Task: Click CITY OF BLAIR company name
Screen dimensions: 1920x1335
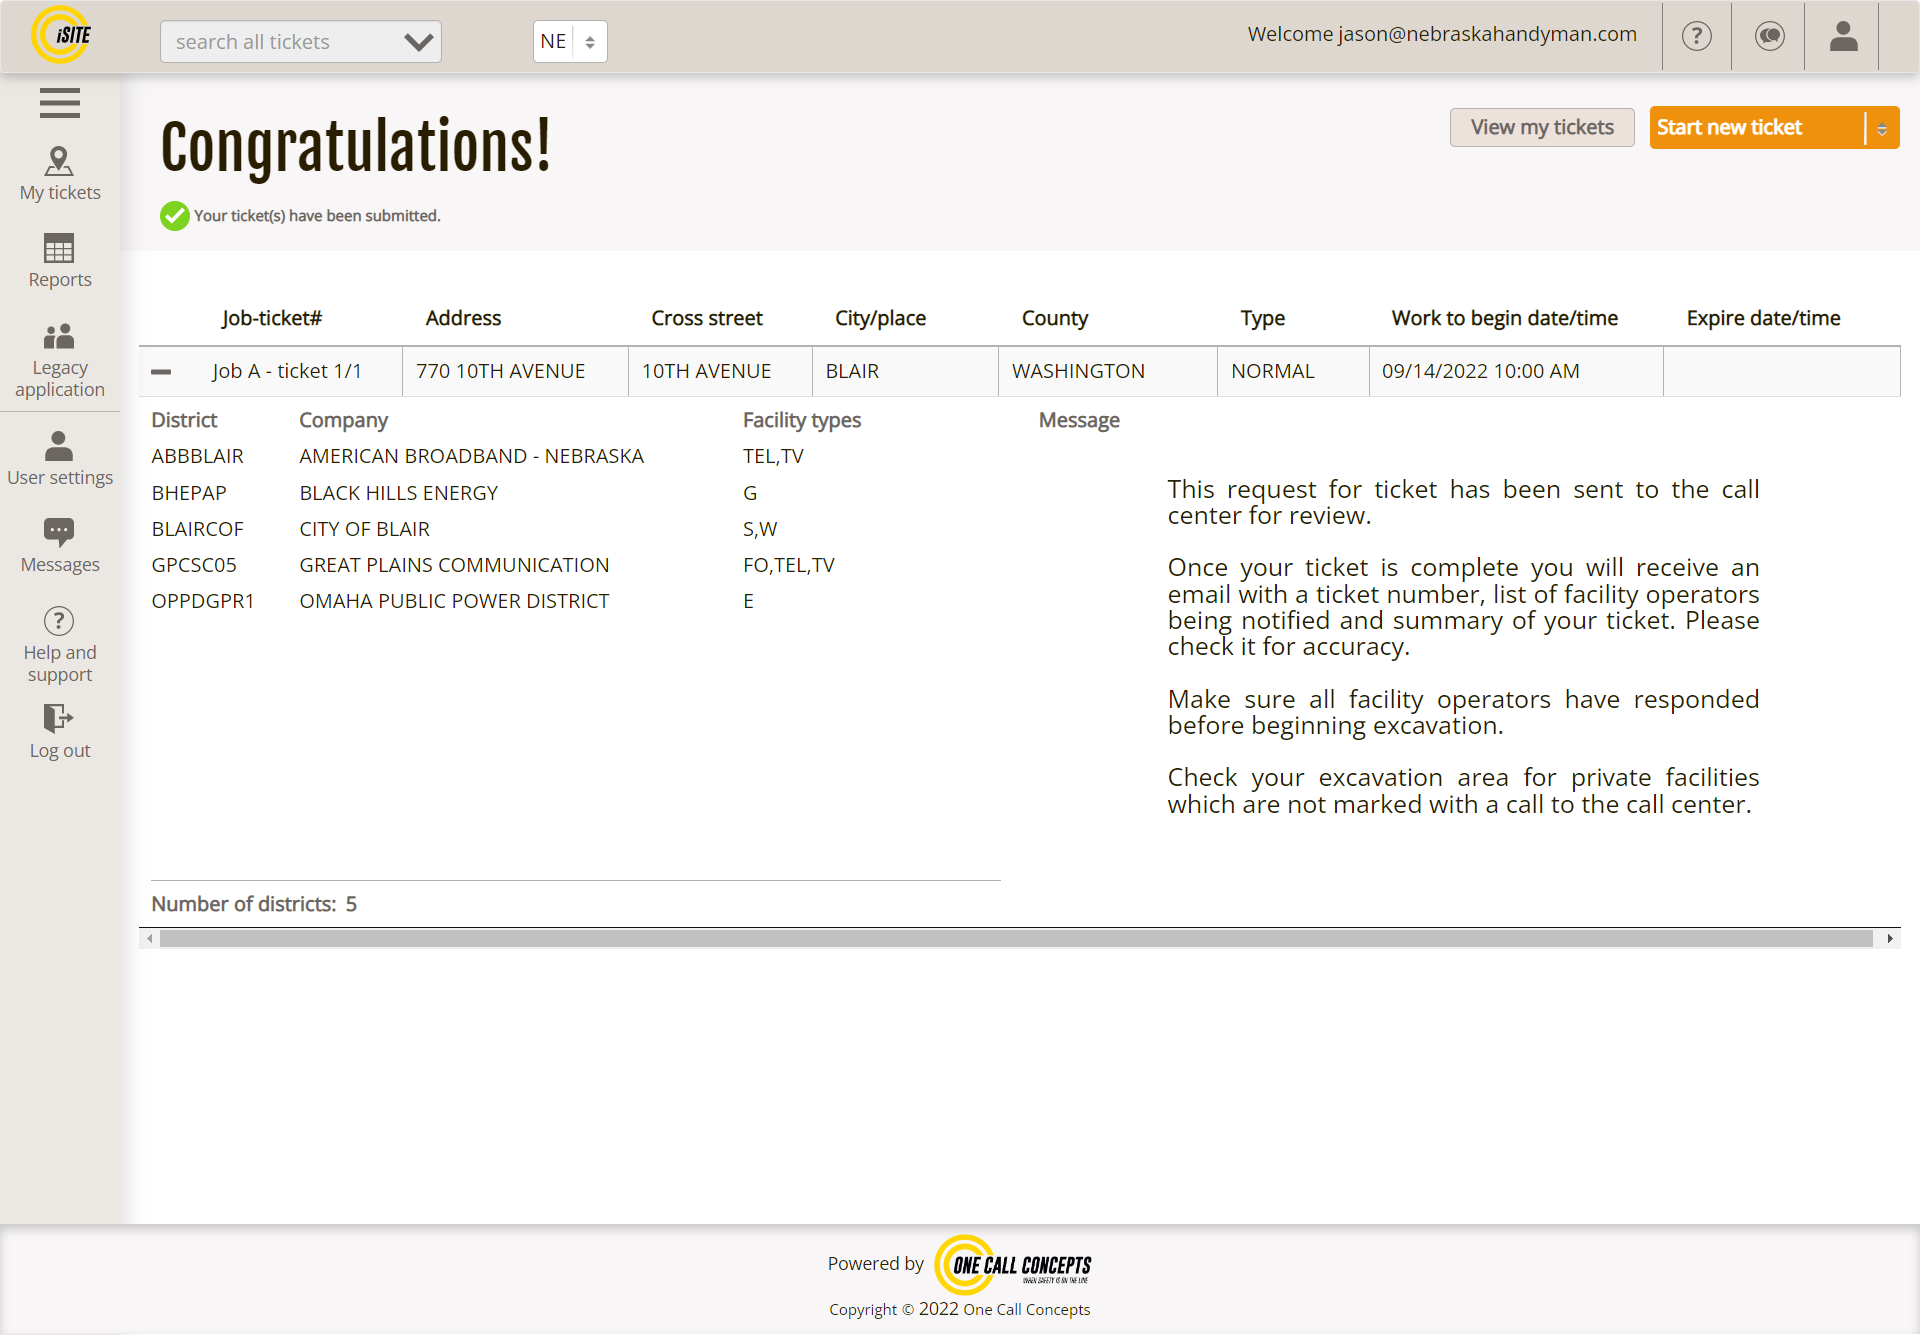Action: (365, 529)
